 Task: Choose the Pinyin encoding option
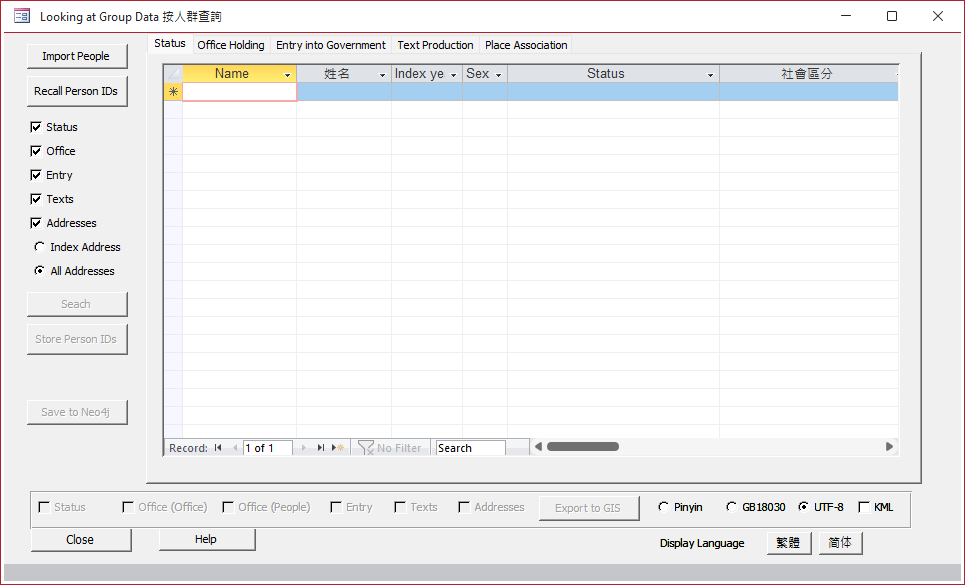click(x=663, y=507)
